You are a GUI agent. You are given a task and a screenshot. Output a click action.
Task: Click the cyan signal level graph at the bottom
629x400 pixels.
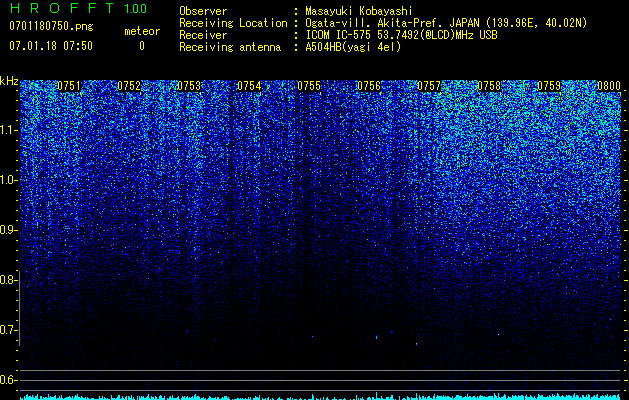(x=321, y=397)
